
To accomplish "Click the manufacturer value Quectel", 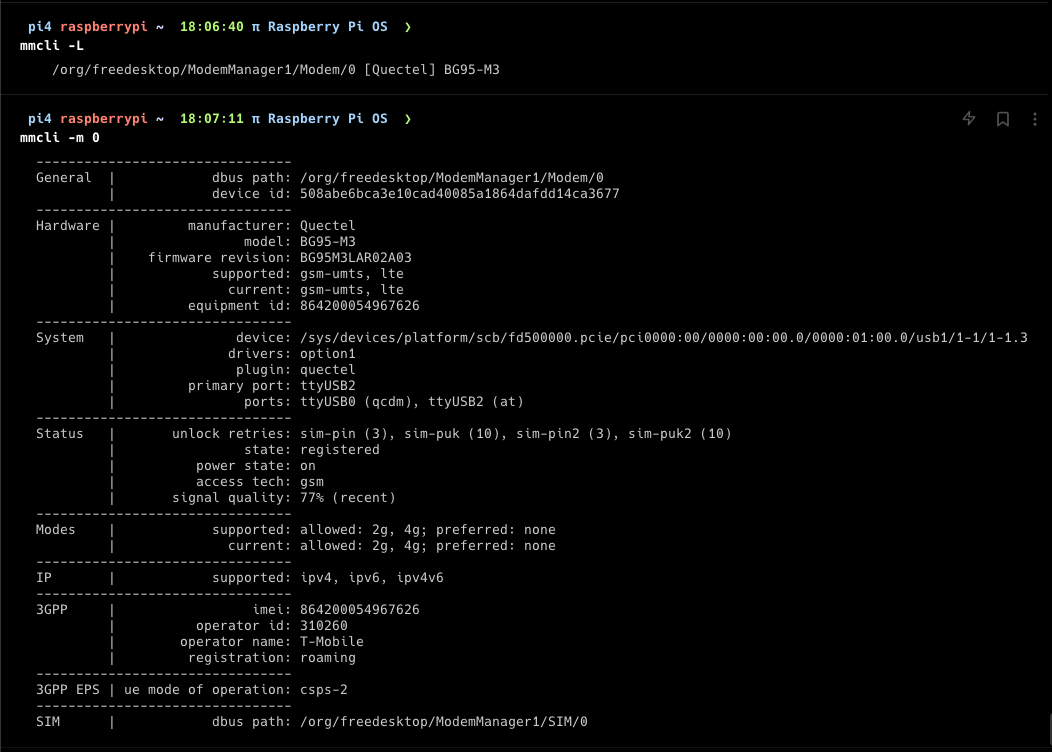I will click(327, 226).
